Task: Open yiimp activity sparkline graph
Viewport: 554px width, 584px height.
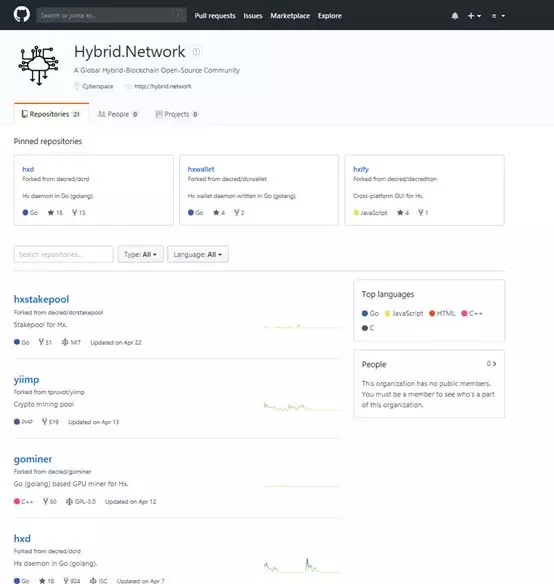Action: point(302,407)
